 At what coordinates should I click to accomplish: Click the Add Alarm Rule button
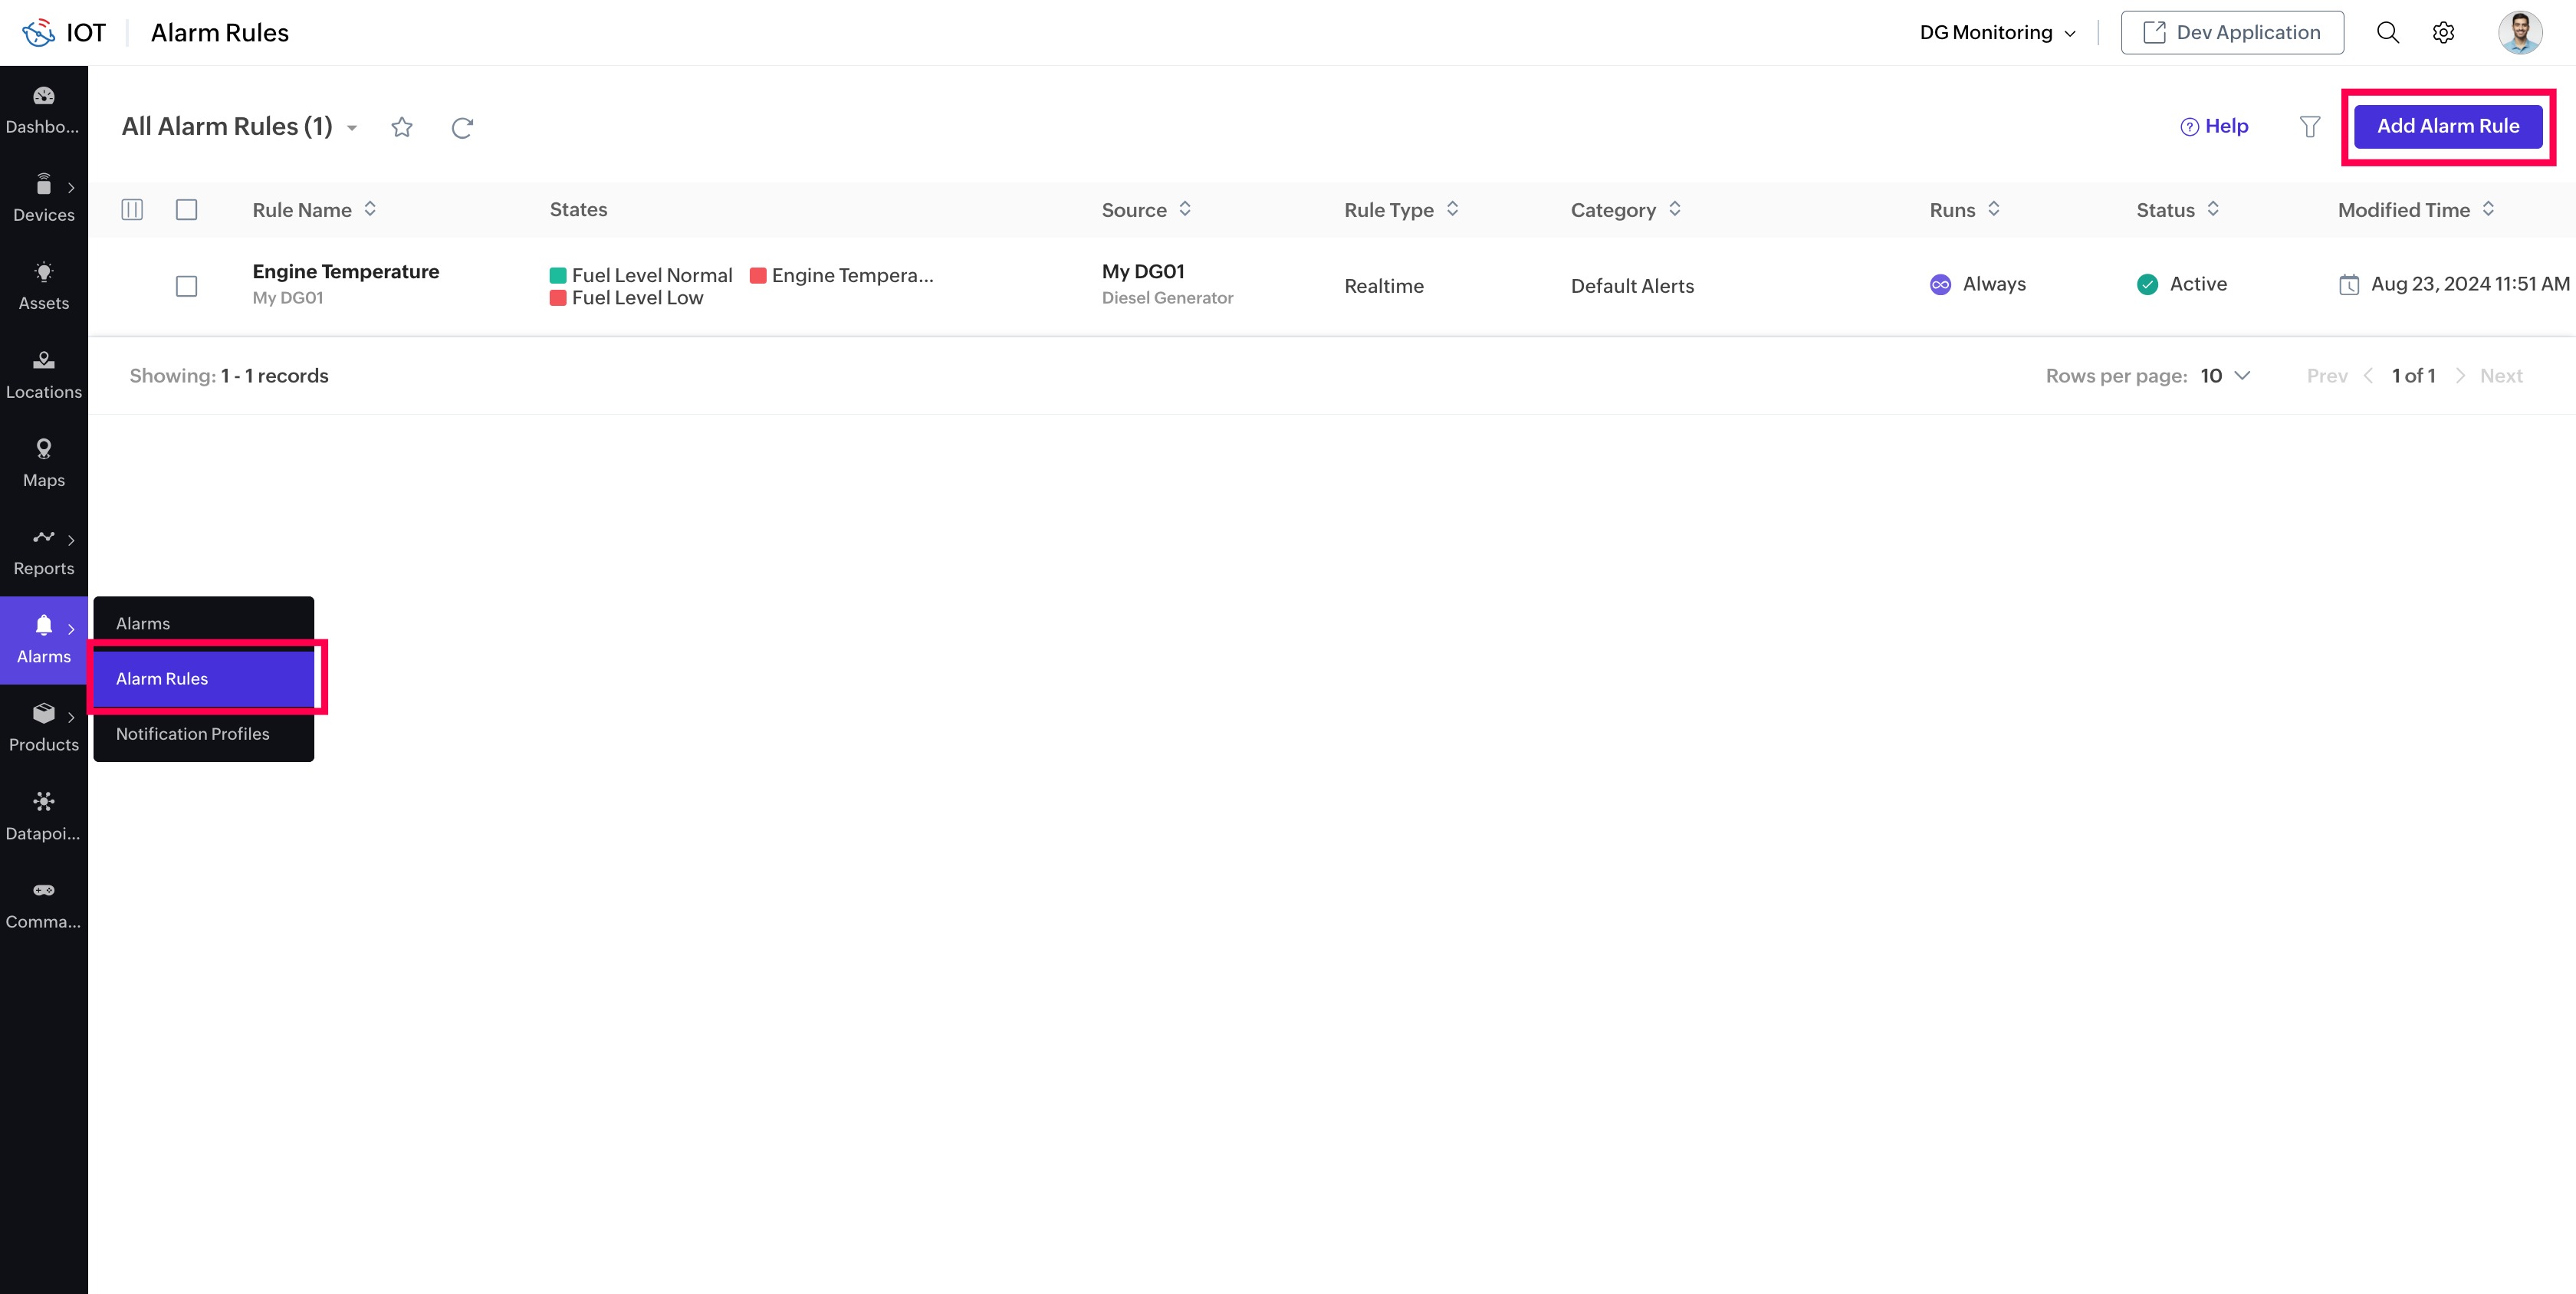coord(2447,126)
